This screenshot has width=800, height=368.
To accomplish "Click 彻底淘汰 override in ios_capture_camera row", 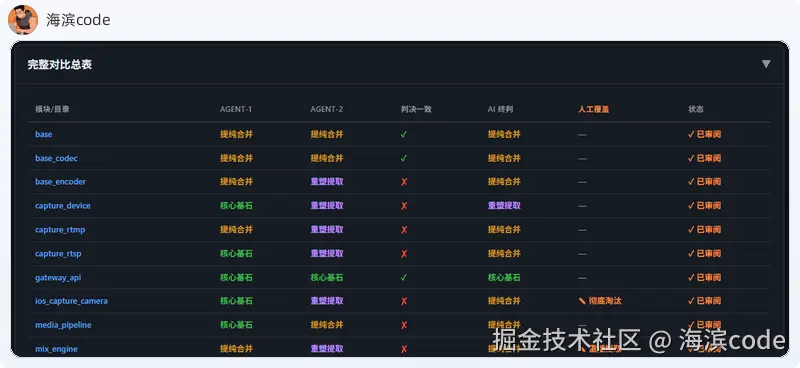I will 600,301.
